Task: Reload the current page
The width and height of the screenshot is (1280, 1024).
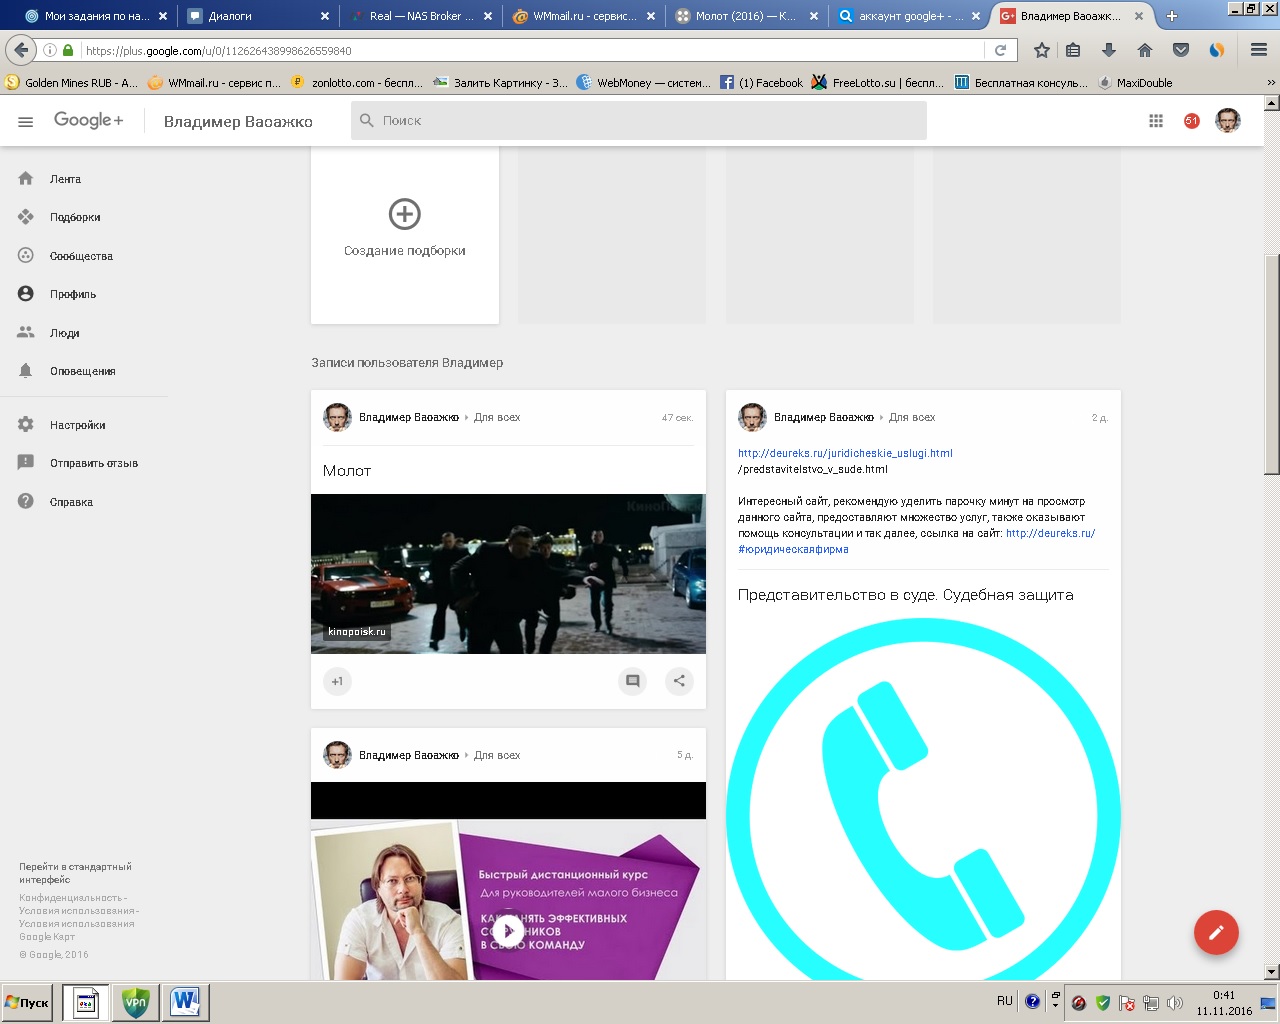Action: [x=1000, y=50]
